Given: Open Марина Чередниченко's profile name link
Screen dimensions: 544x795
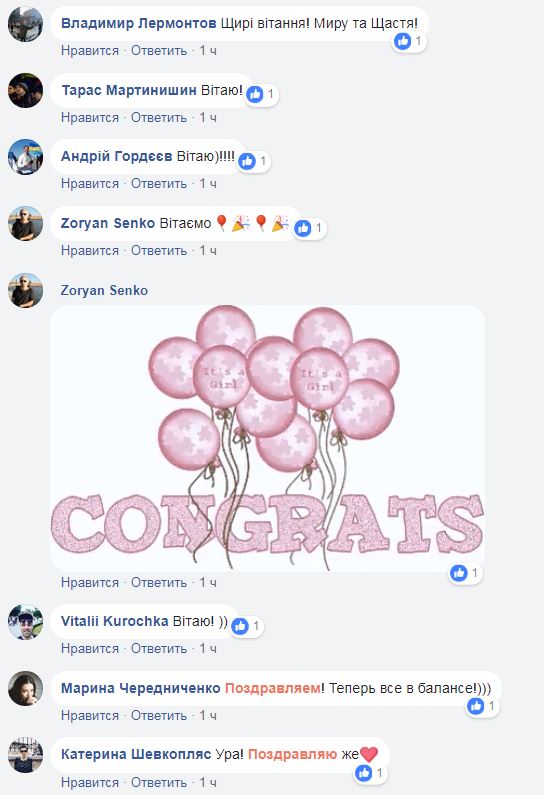Looking at the screenshot, I should pos(140,688).
